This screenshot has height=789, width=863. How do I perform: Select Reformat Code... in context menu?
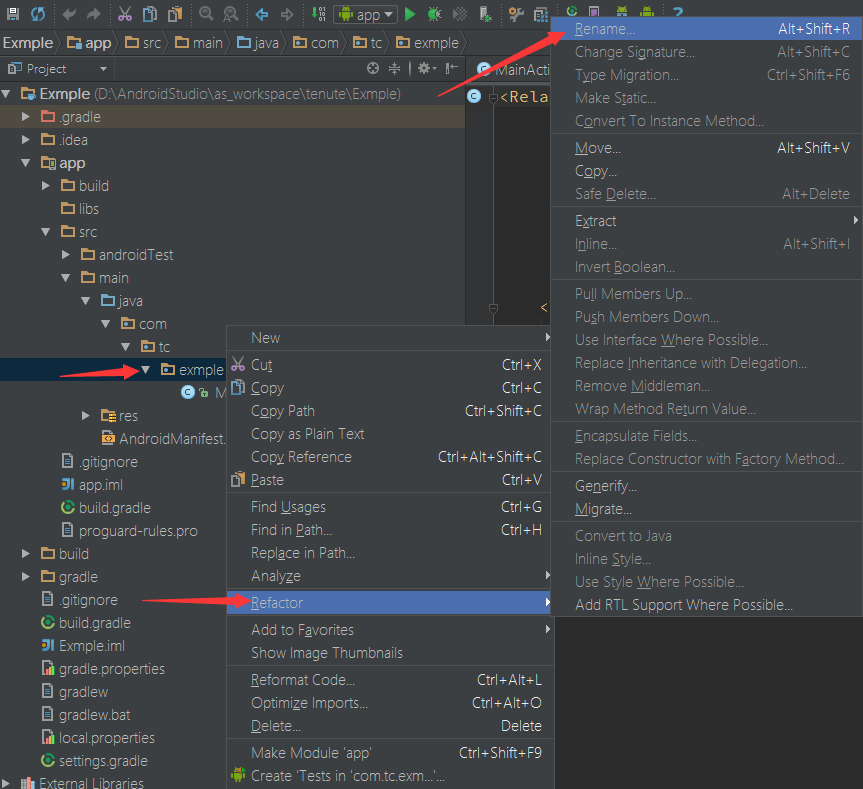390,680
